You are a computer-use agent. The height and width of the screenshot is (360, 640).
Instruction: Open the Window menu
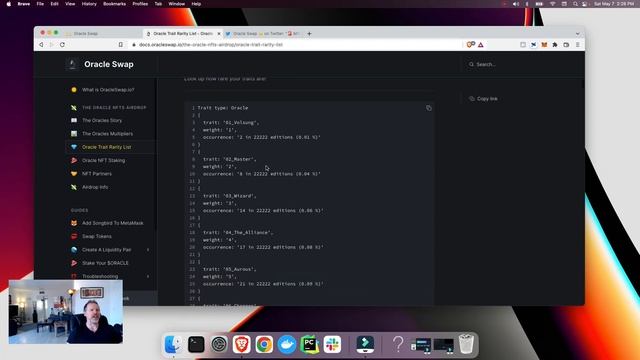[x=176, y=4]
